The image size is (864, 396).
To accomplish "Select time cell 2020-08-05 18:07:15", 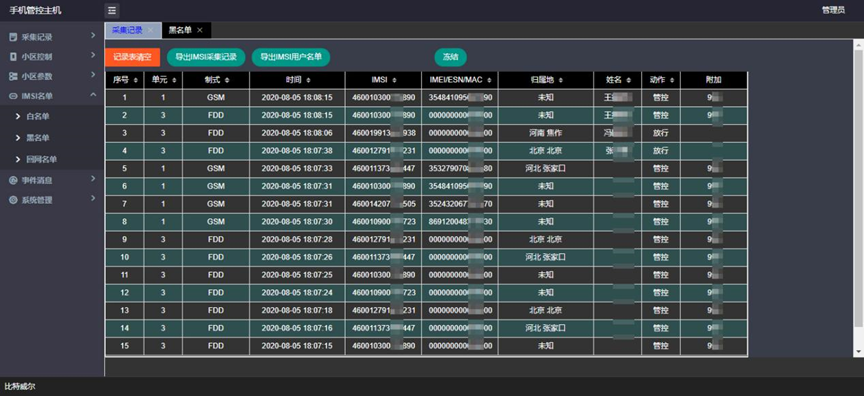I will point(297,346).
